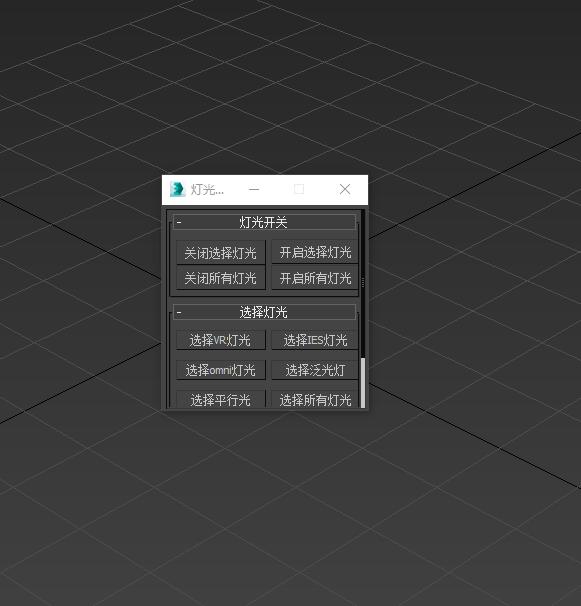The image size is (581, 606).
Task: Collapse the 选择灯光 rollout
Action: click(x=264, y=312)
